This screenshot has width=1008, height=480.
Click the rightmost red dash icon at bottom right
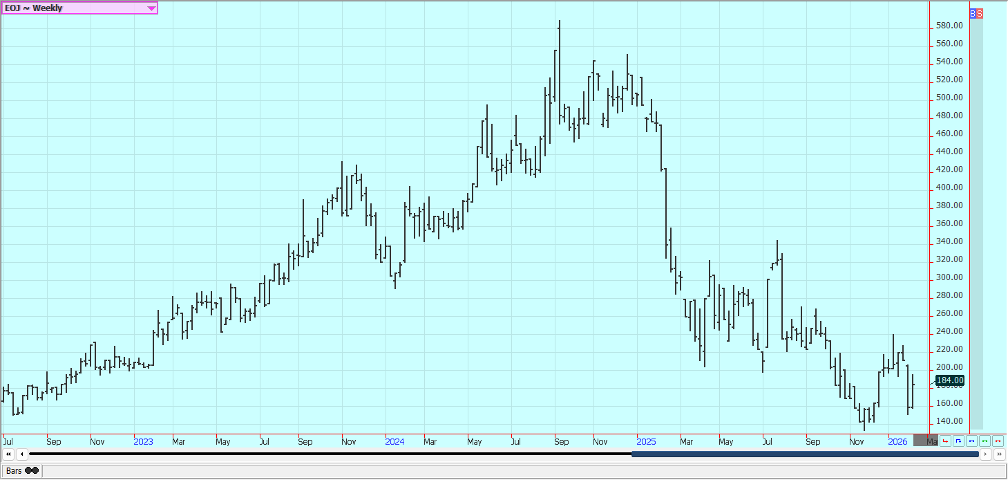(997, 440)
